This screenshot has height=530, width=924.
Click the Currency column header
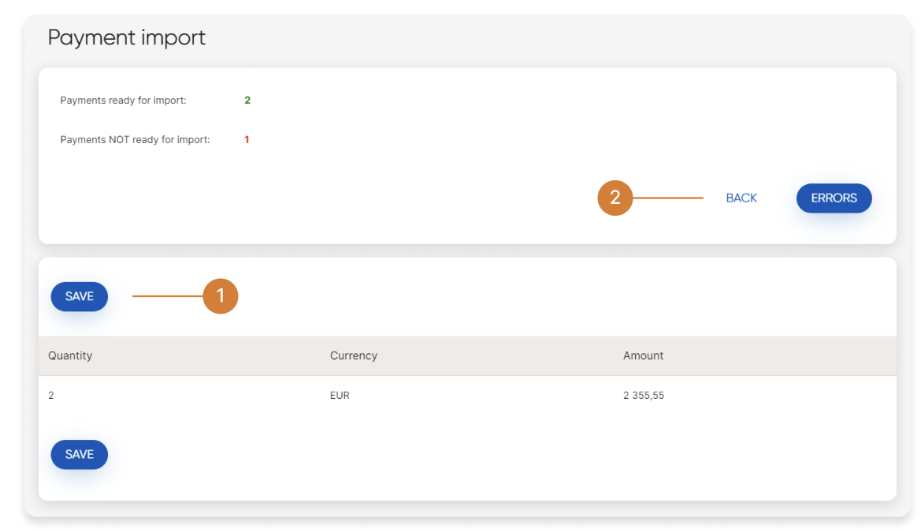click(x=353, y=356)
